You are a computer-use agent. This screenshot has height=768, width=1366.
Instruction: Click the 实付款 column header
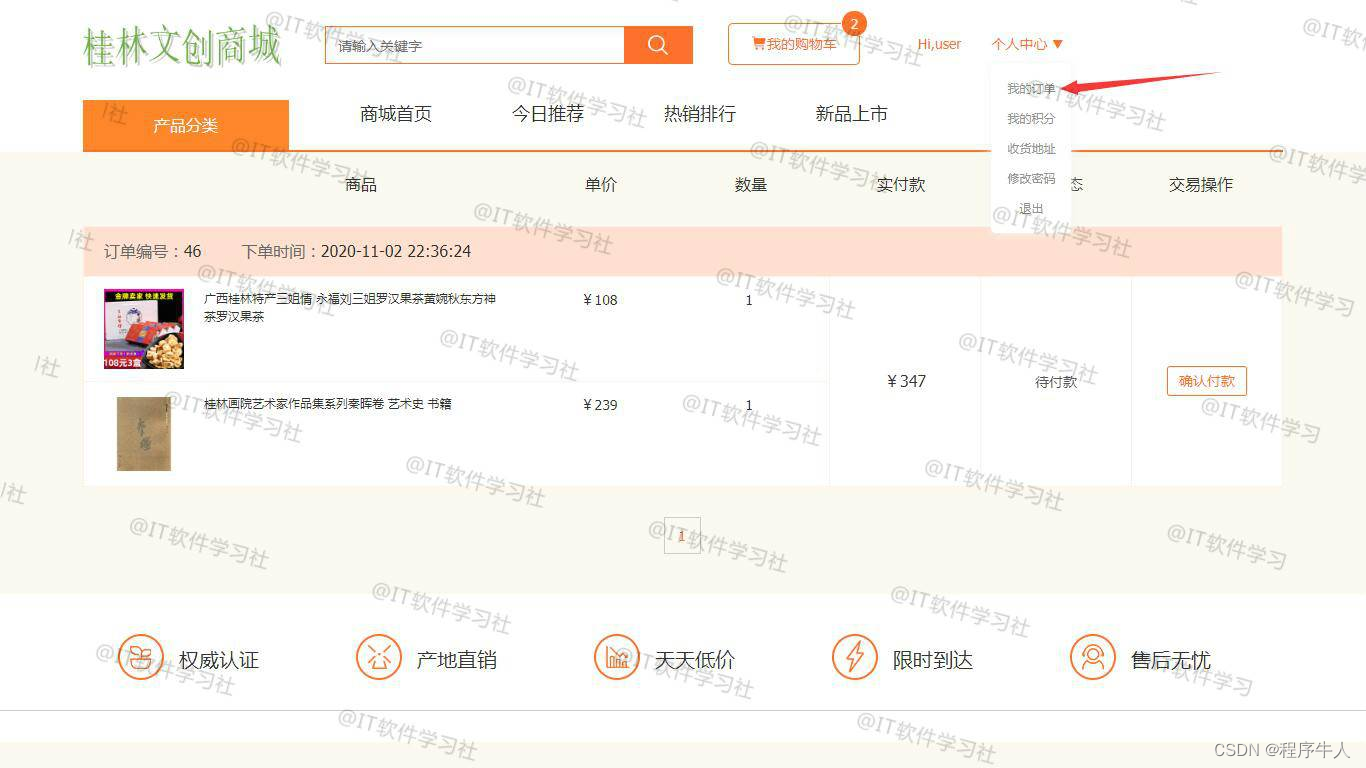tap(901, 185)
